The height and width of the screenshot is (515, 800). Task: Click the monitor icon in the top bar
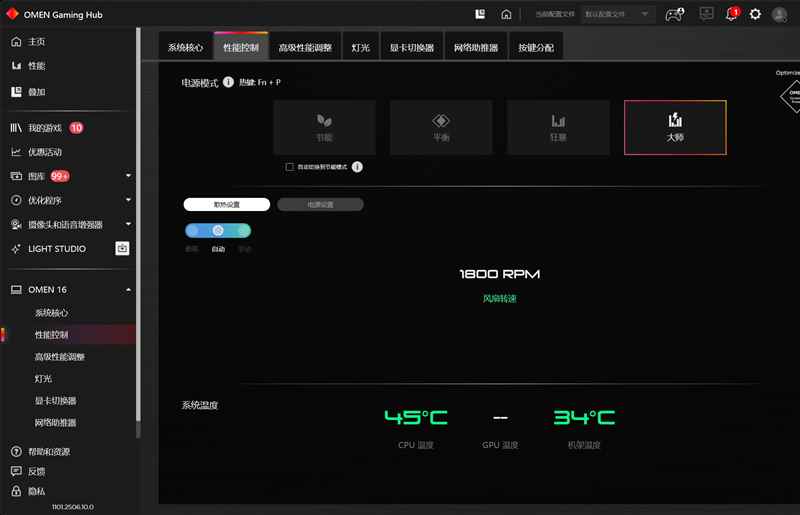[x=707, y=14]
